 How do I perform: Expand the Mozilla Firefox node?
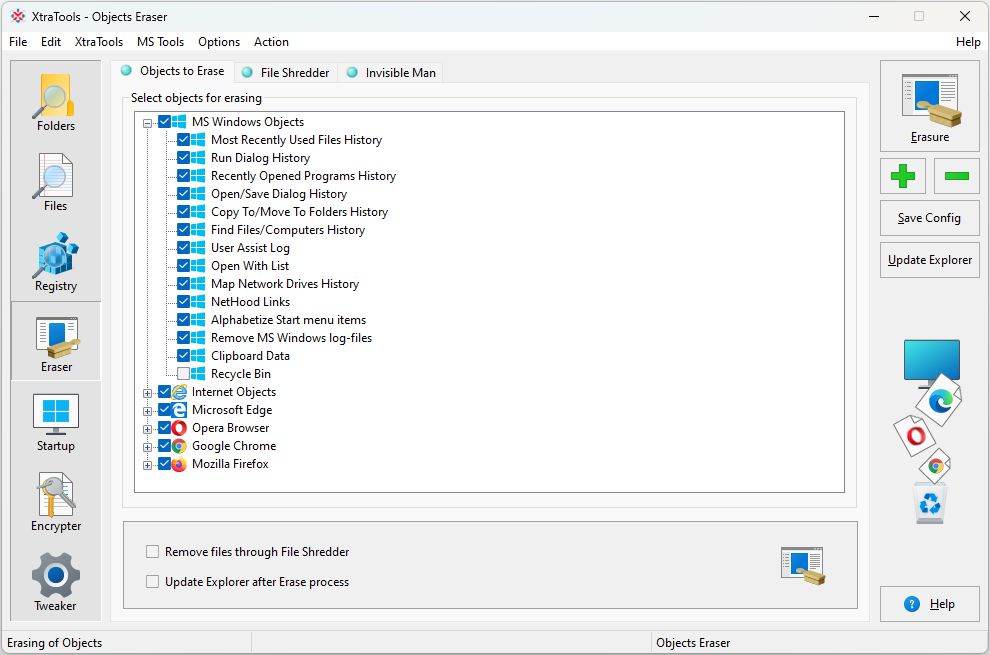(x=148, y=465)
